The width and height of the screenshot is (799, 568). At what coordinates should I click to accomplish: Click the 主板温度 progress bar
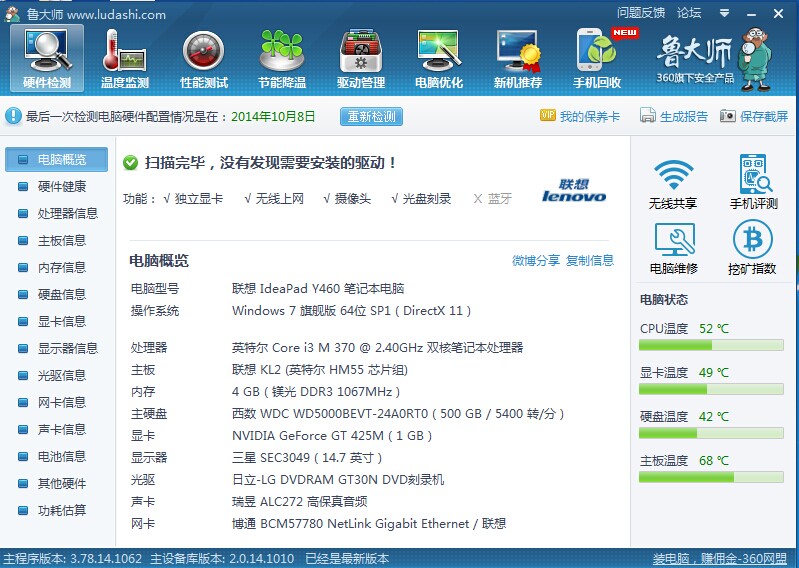pos(711,477)
